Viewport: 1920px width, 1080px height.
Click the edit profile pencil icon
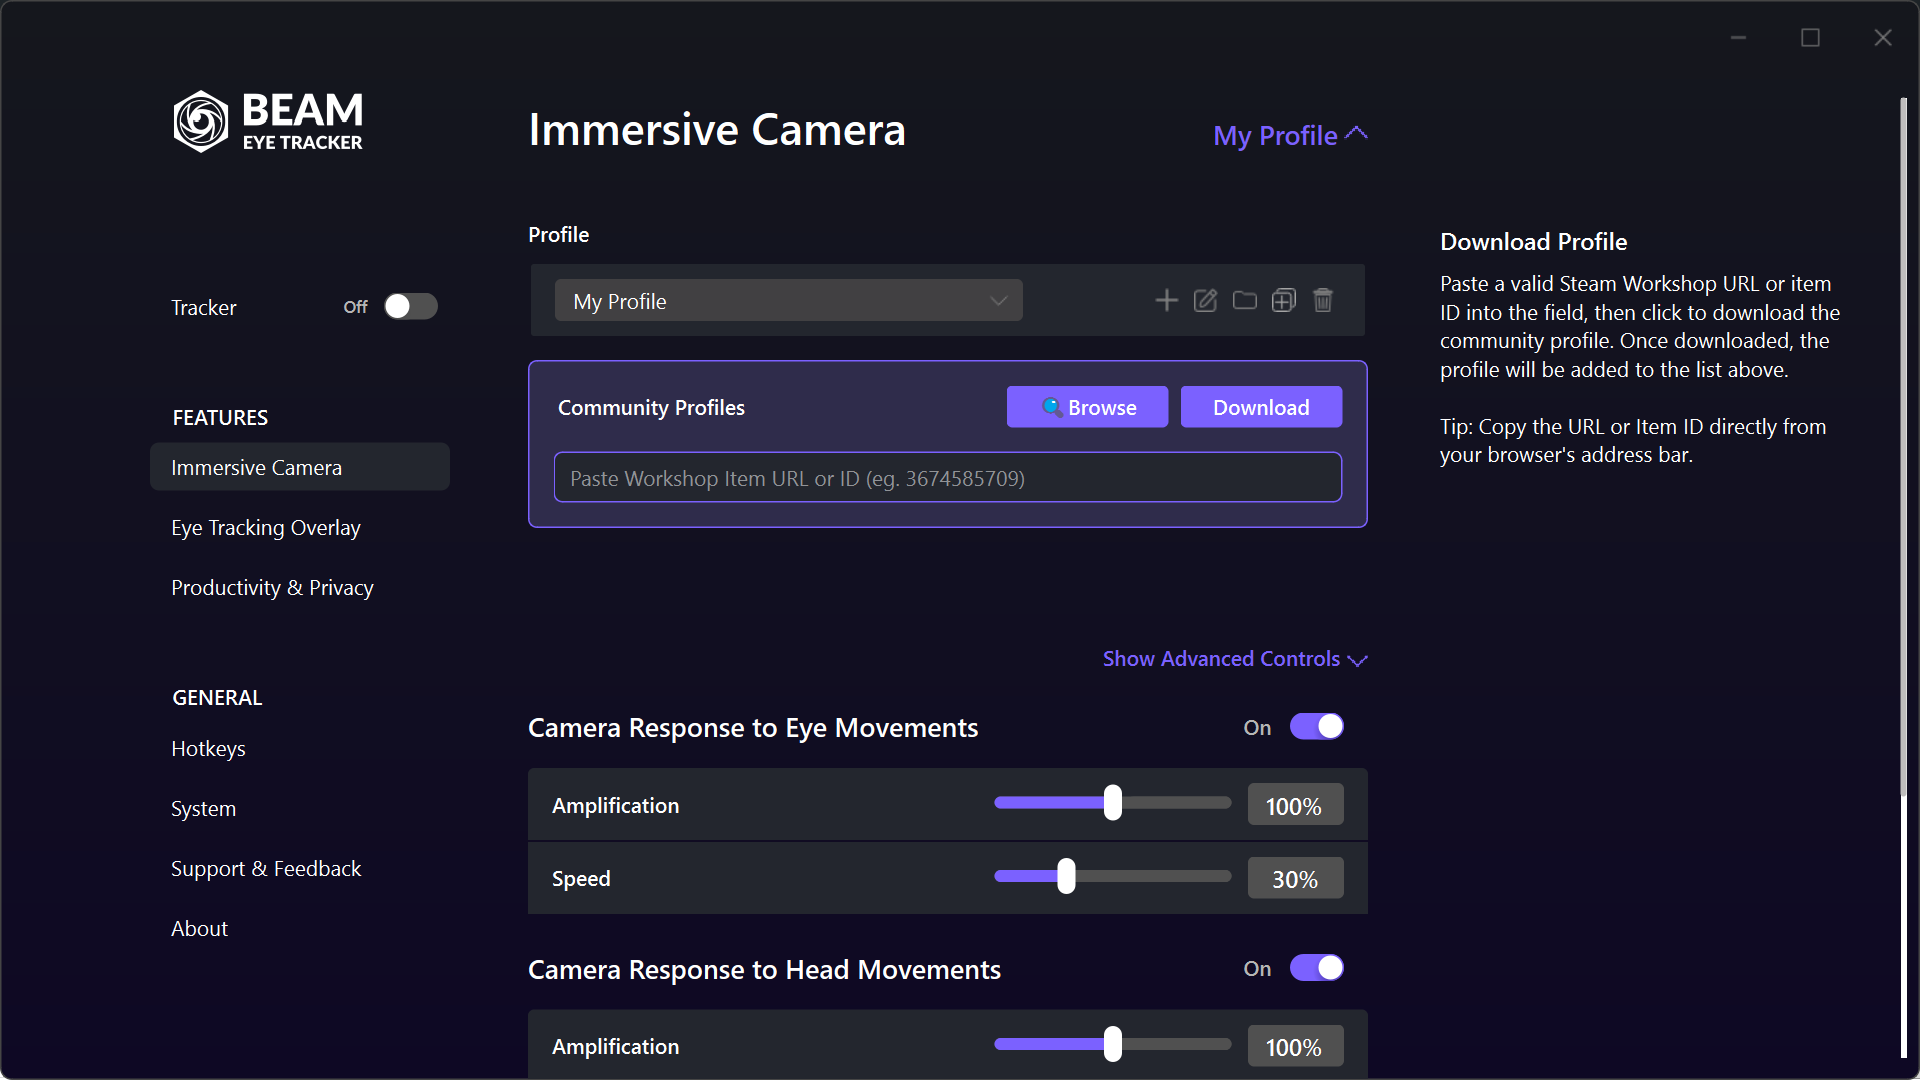point(1205,301)
